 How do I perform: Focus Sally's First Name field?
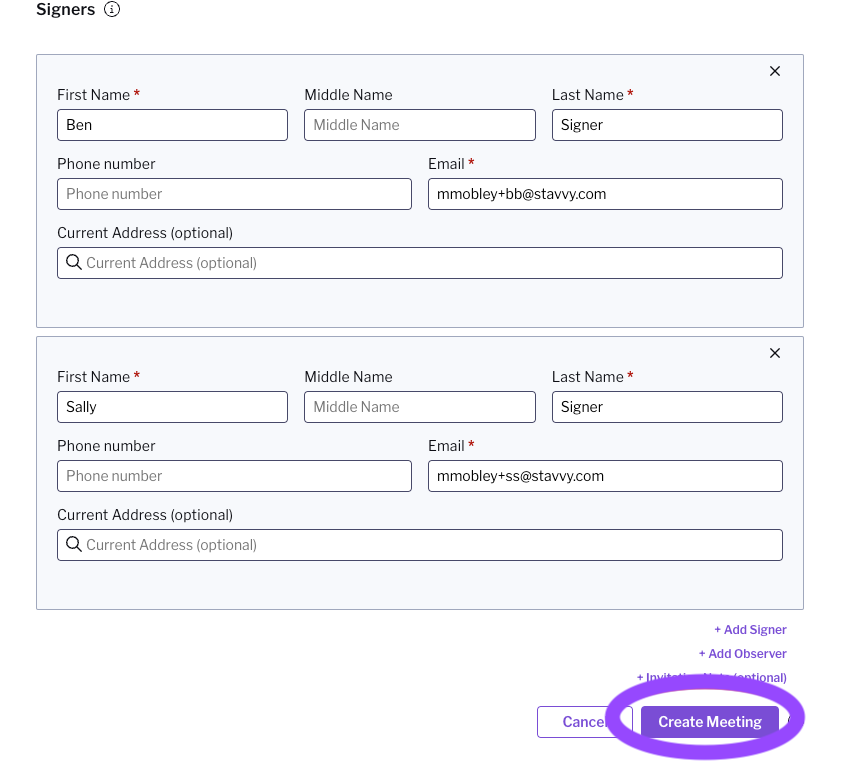172,407
